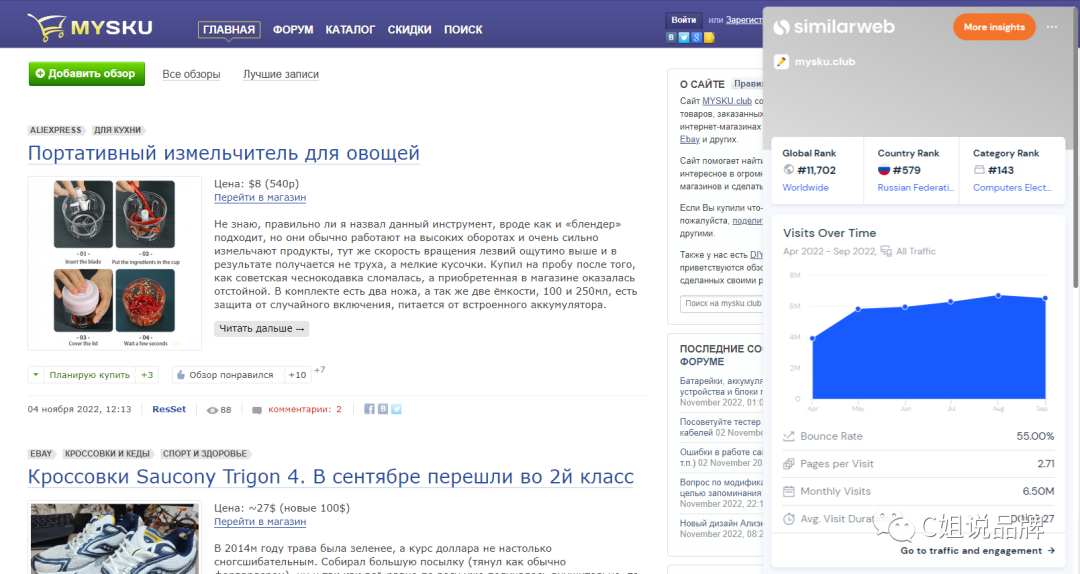The height and width of the screenshot is (574, 1080).
Task: Click the +10 likes counter
Action: (x=297, y=375)
